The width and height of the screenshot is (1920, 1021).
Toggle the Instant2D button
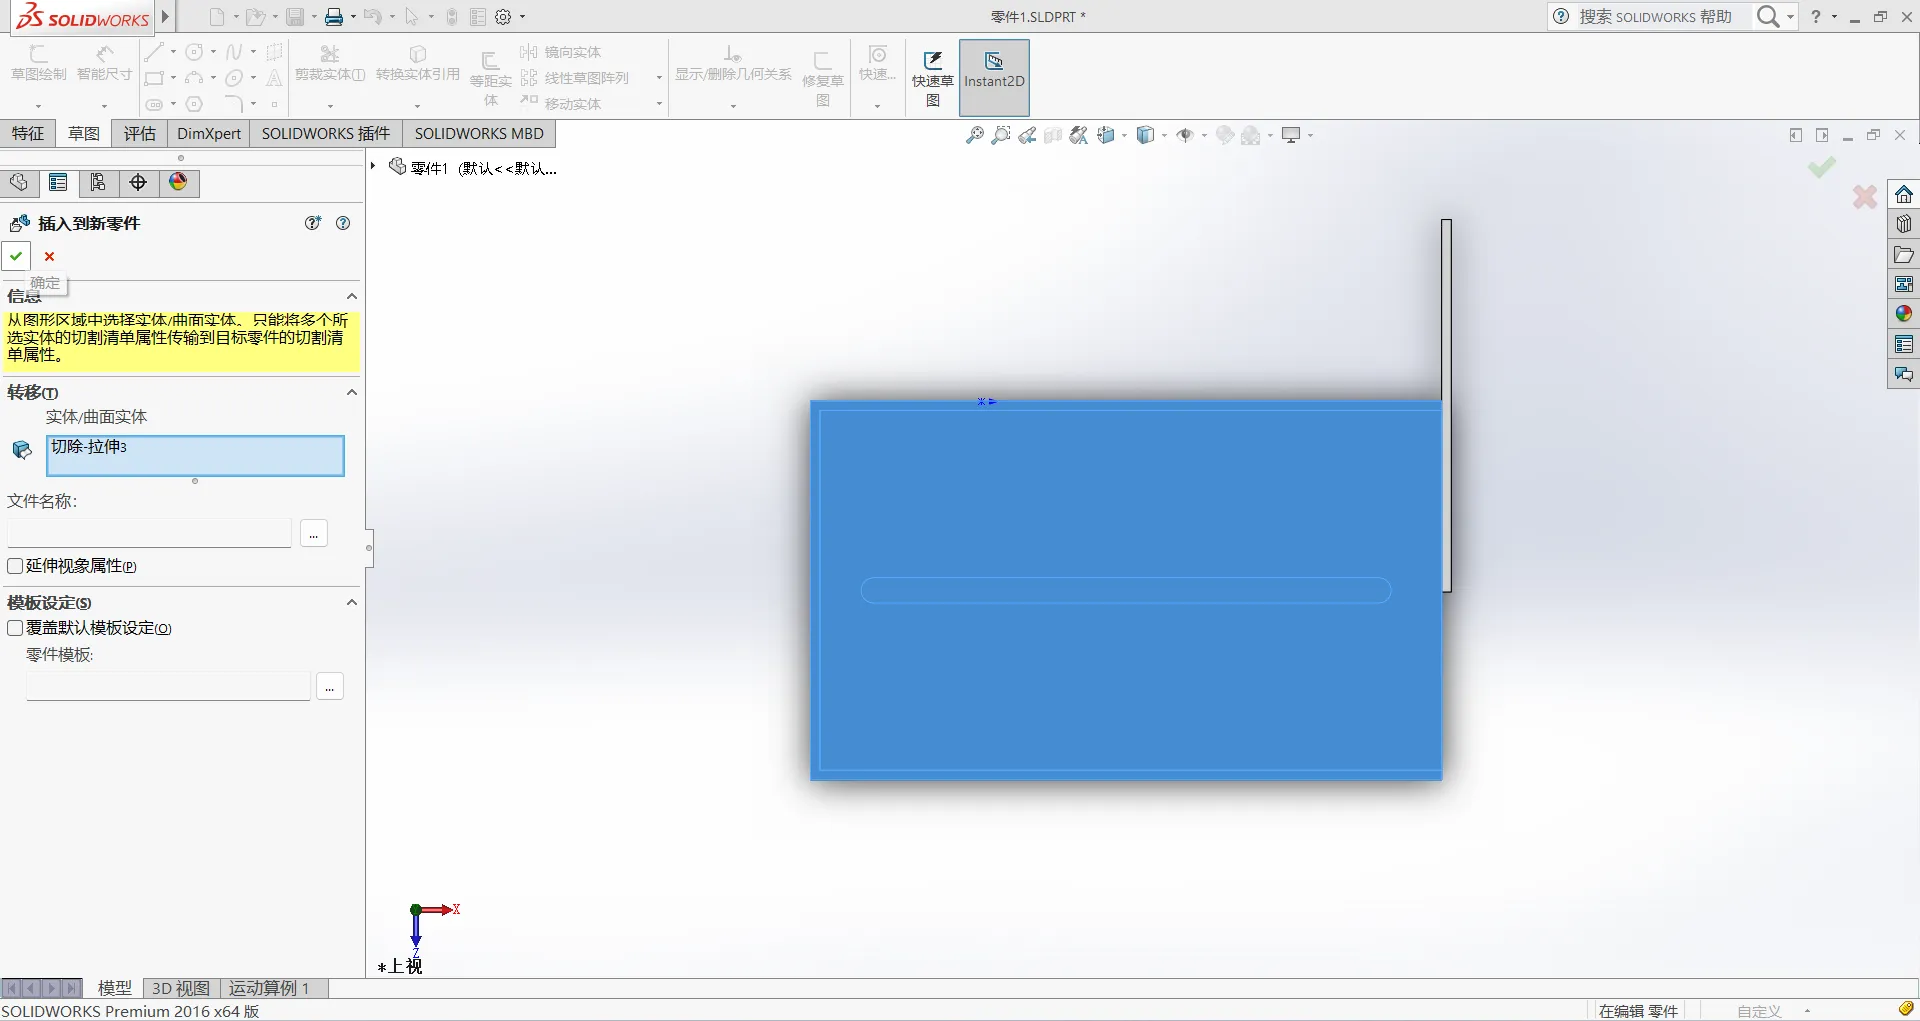click(x=994, y=77)
